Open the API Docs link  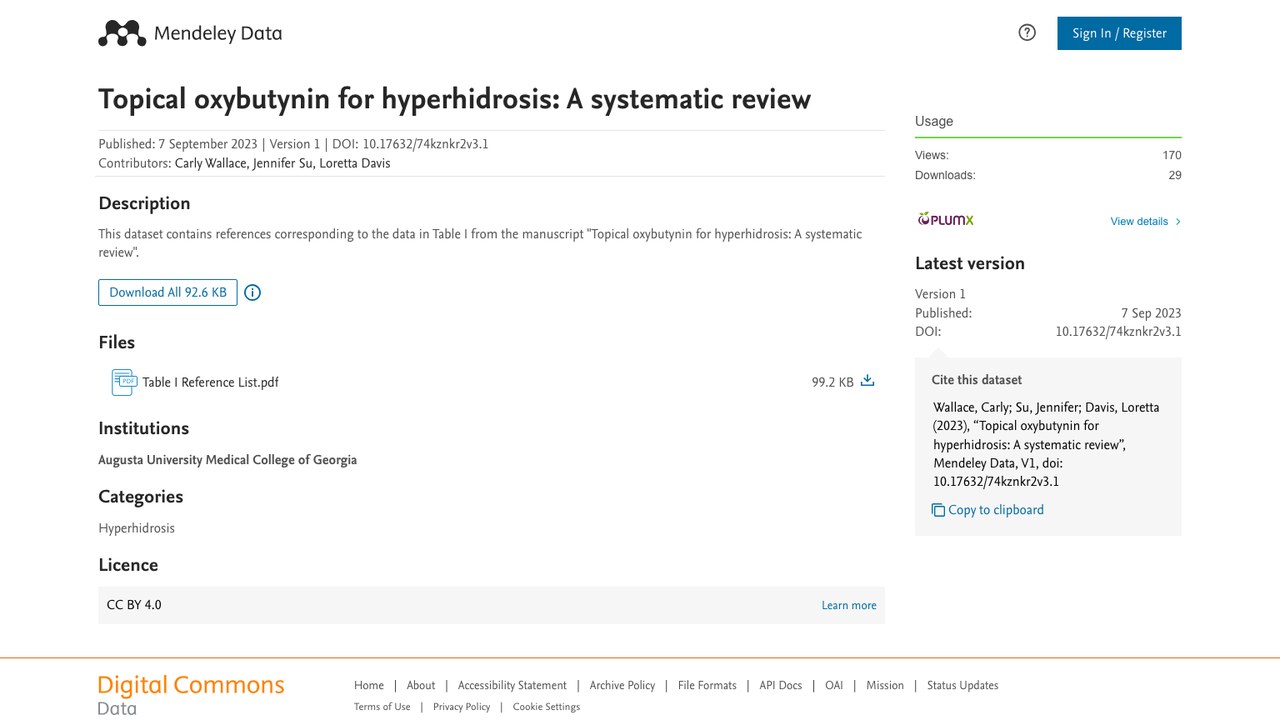click(781, 685)
